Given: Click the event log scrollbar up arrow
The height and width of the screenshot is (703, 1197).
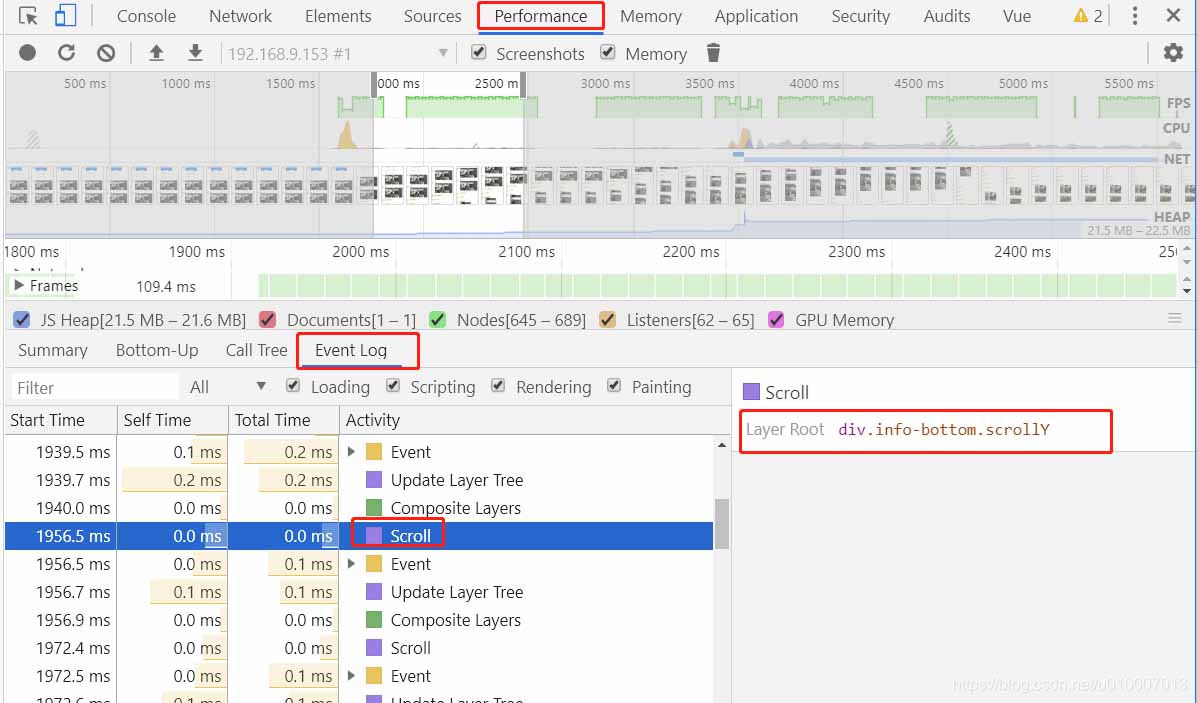Looking at the screenshot, I should pyautogui.click(x=721, y=444).
